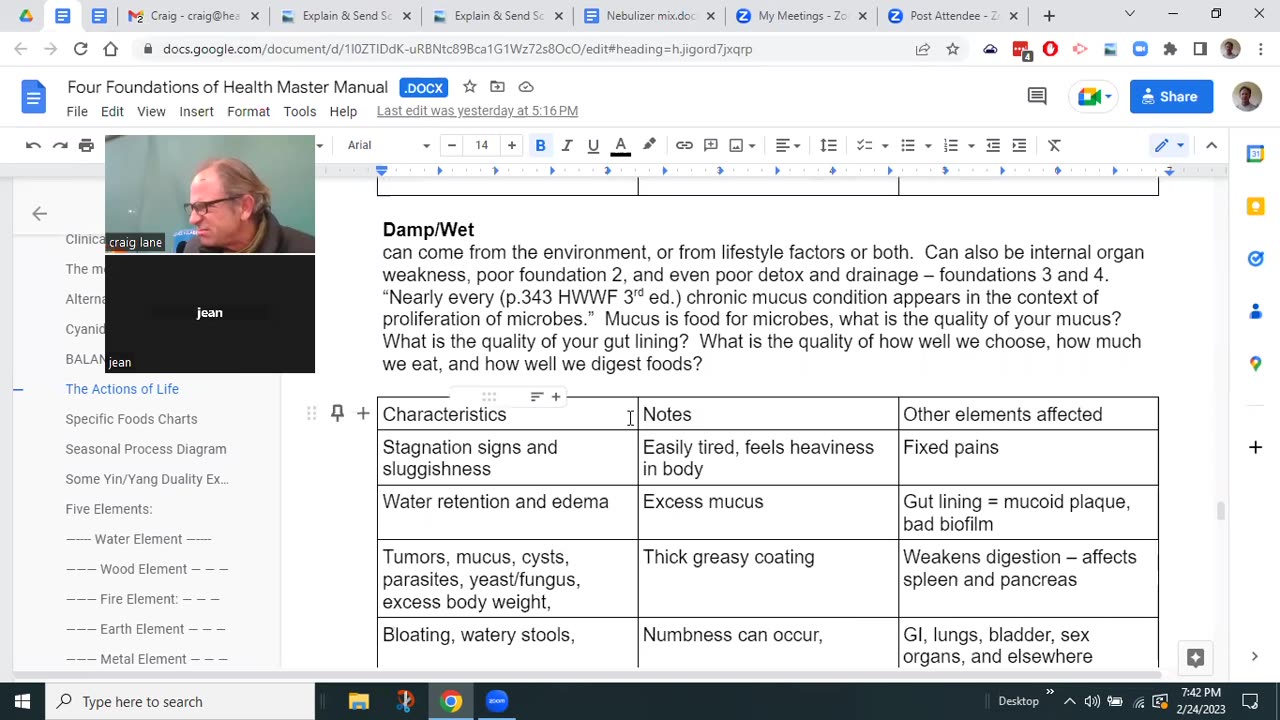Click the Print icon in the toolbar
1280x720 pixels.
[x=87, y=146]
